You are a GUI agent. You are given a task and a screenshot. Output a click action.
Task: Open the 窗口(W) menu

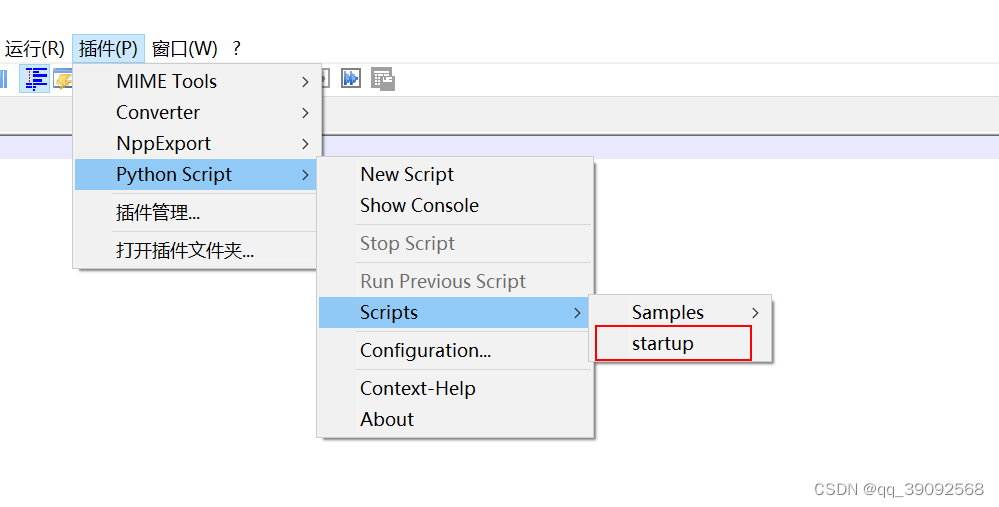click(x=185, y=48)
